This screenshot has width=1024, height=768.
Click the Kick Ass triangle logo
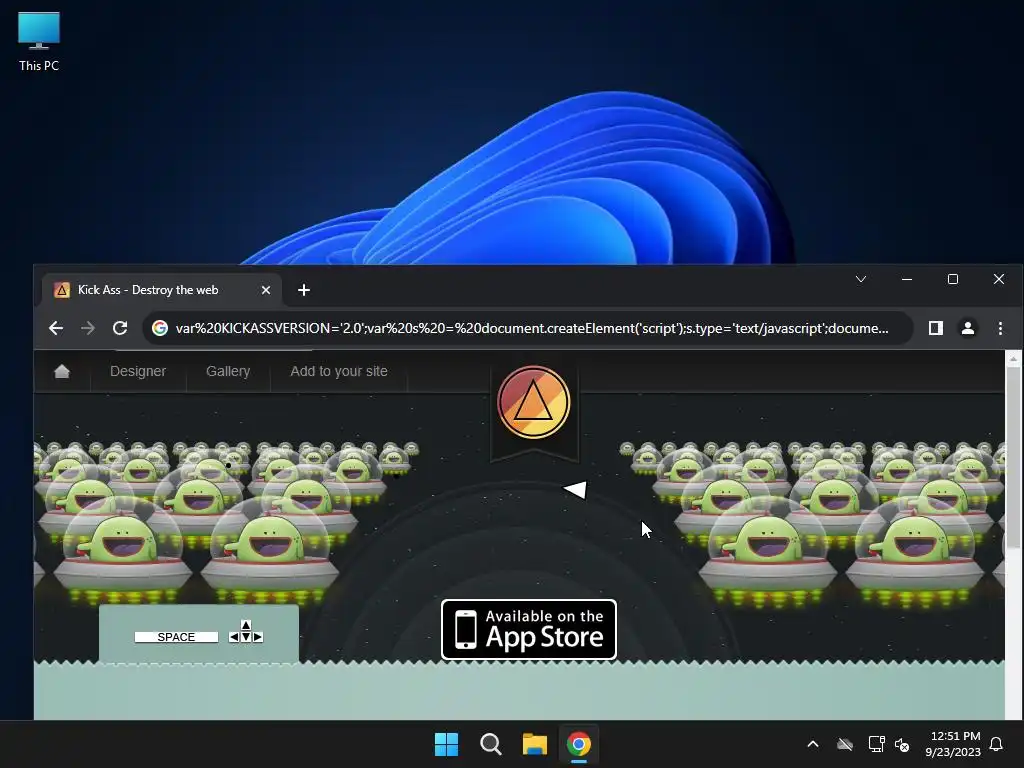pyautogui.click(x=534, y=402)
